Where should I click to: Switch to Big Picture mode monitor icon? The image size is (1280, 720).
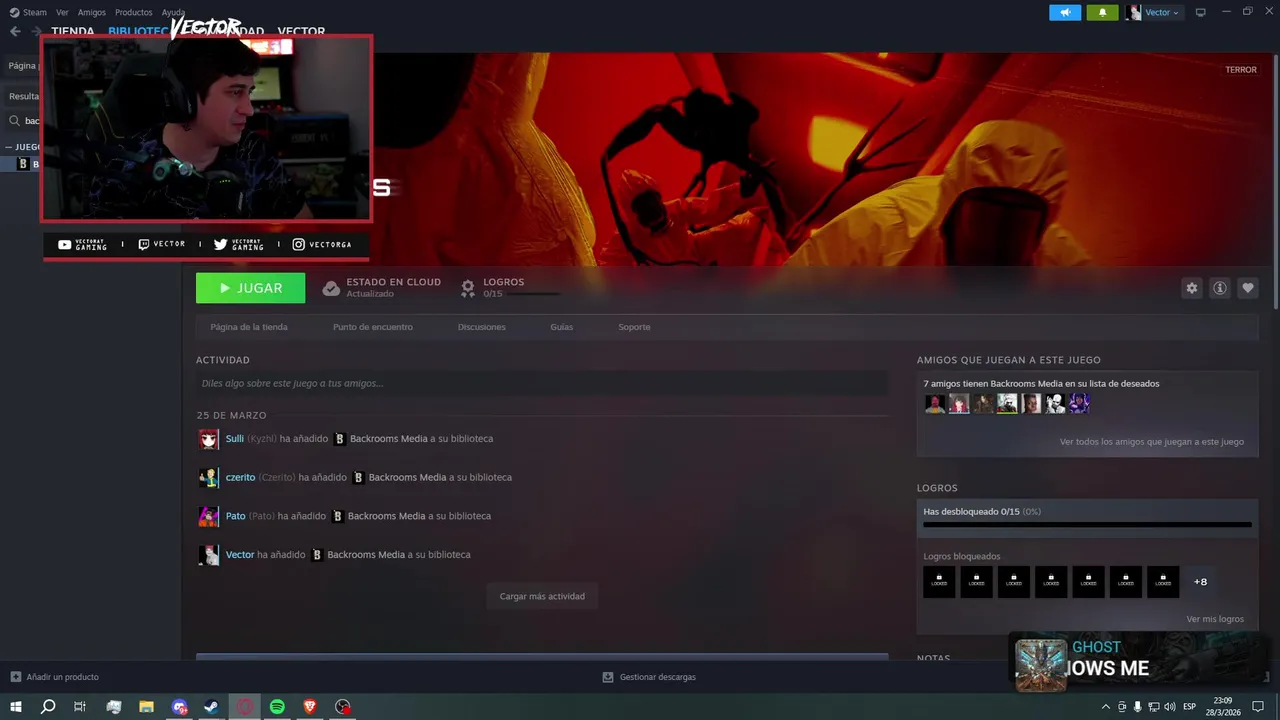click(1200, 12)
